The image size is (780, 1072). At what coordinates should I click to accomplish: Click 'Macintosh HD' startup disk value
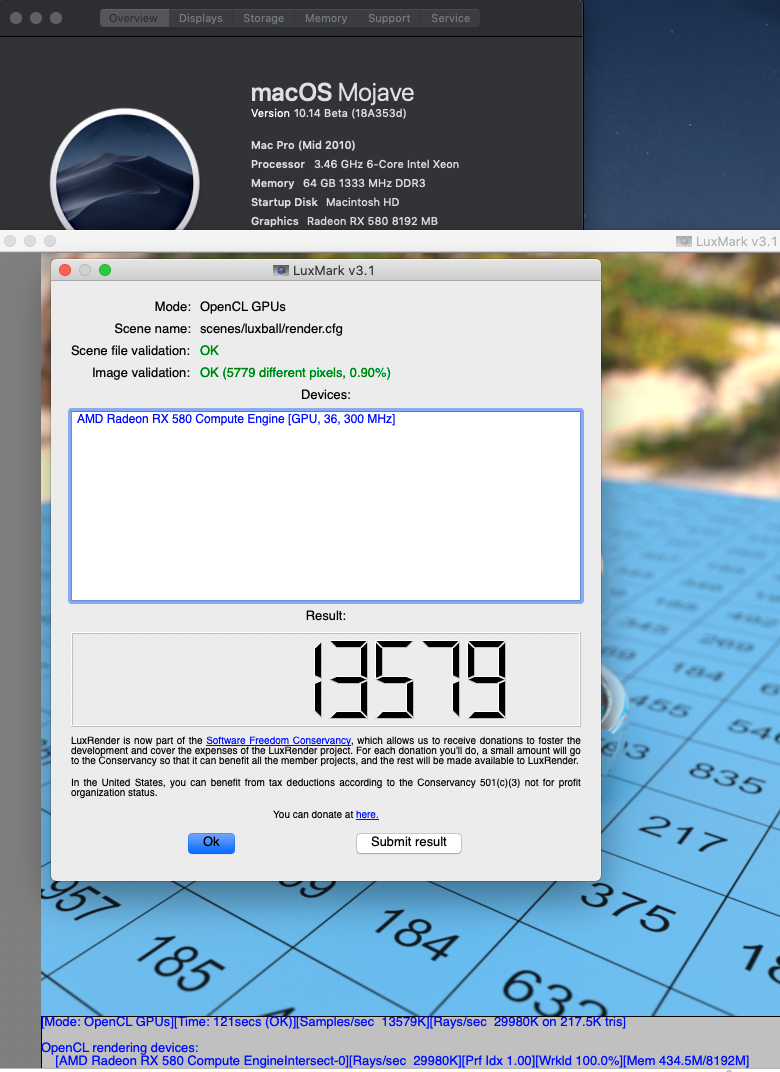click(x=362, y=202)
